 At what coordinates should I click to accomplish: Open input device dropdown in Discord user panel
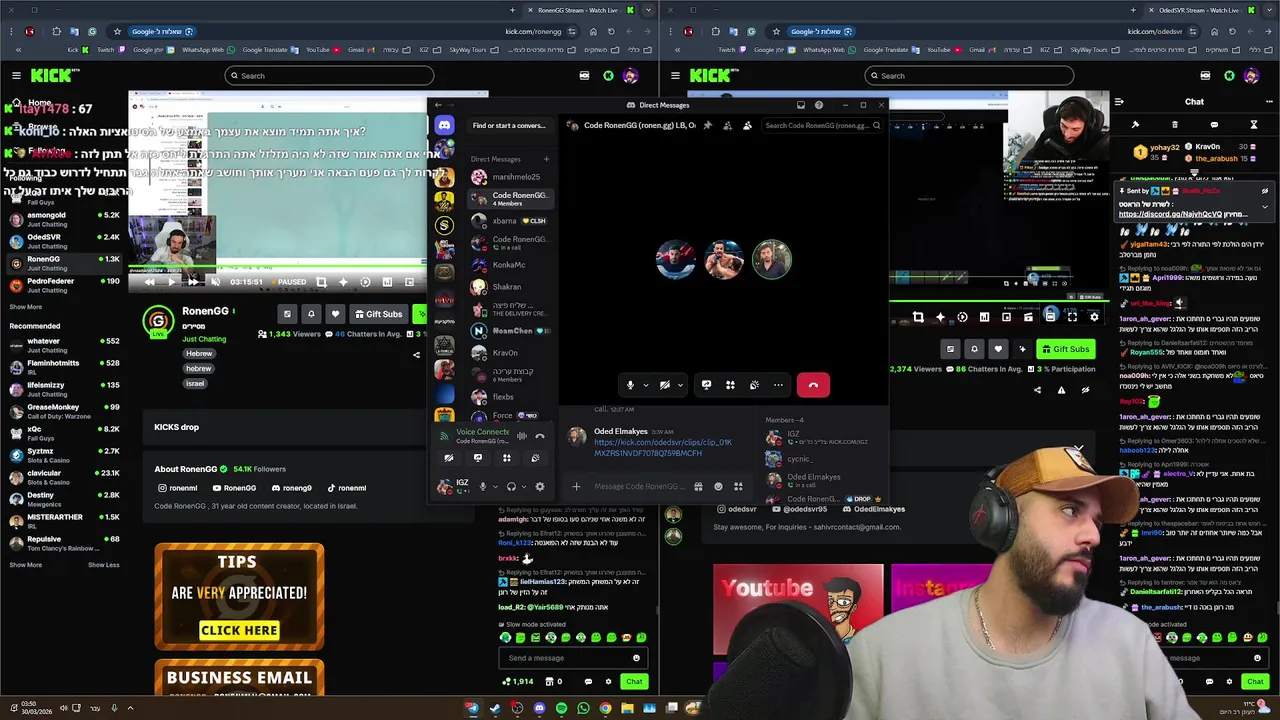tap(494, 487)
